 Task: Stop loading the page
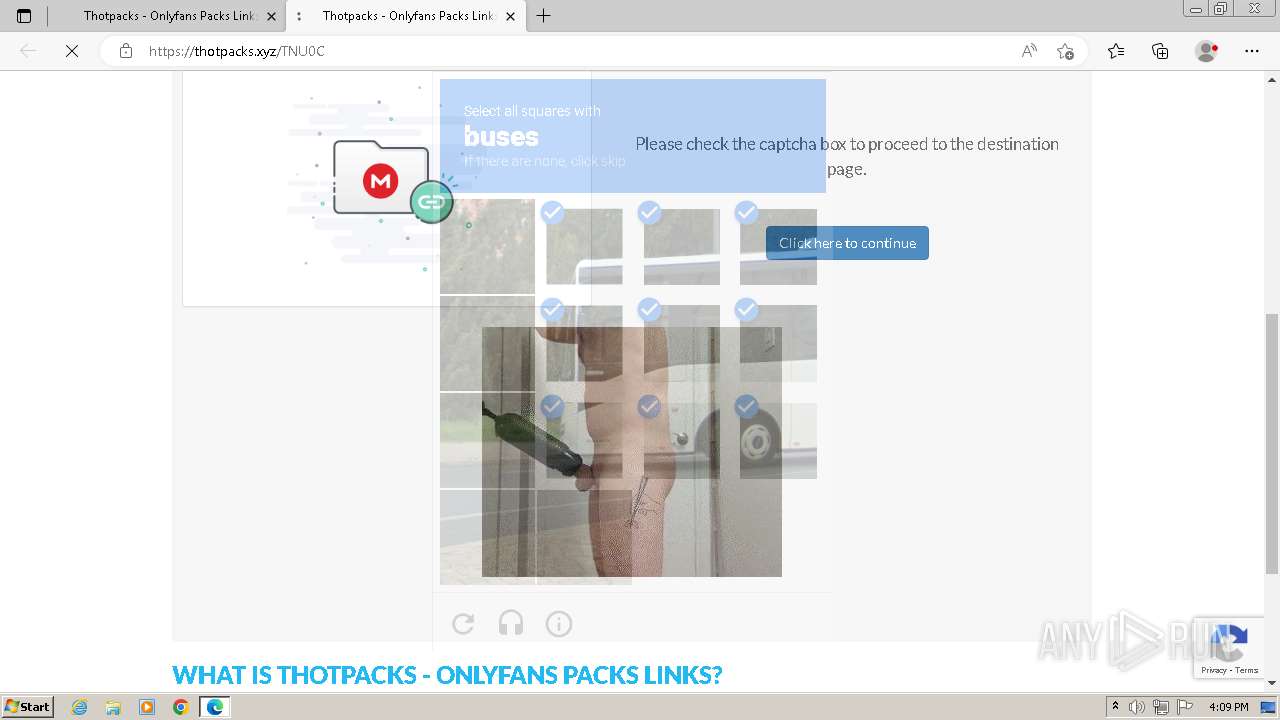[x=72, y=51]
